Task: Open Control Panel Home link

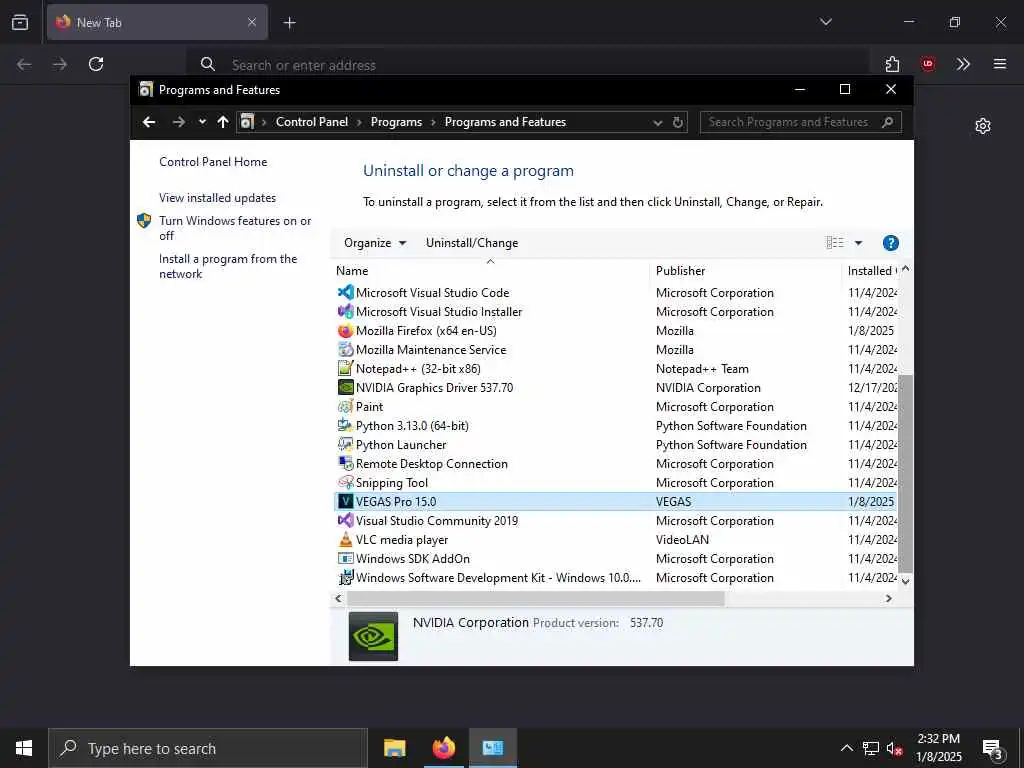Action: pyautogui.click(x=213, y=162)
